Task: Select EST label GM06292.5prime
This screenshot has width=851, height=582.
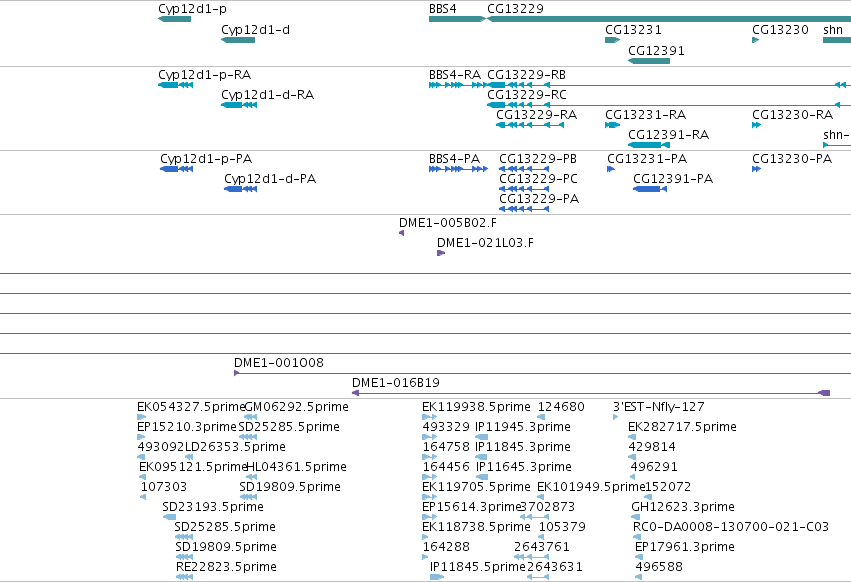Action: click(296, 407)
